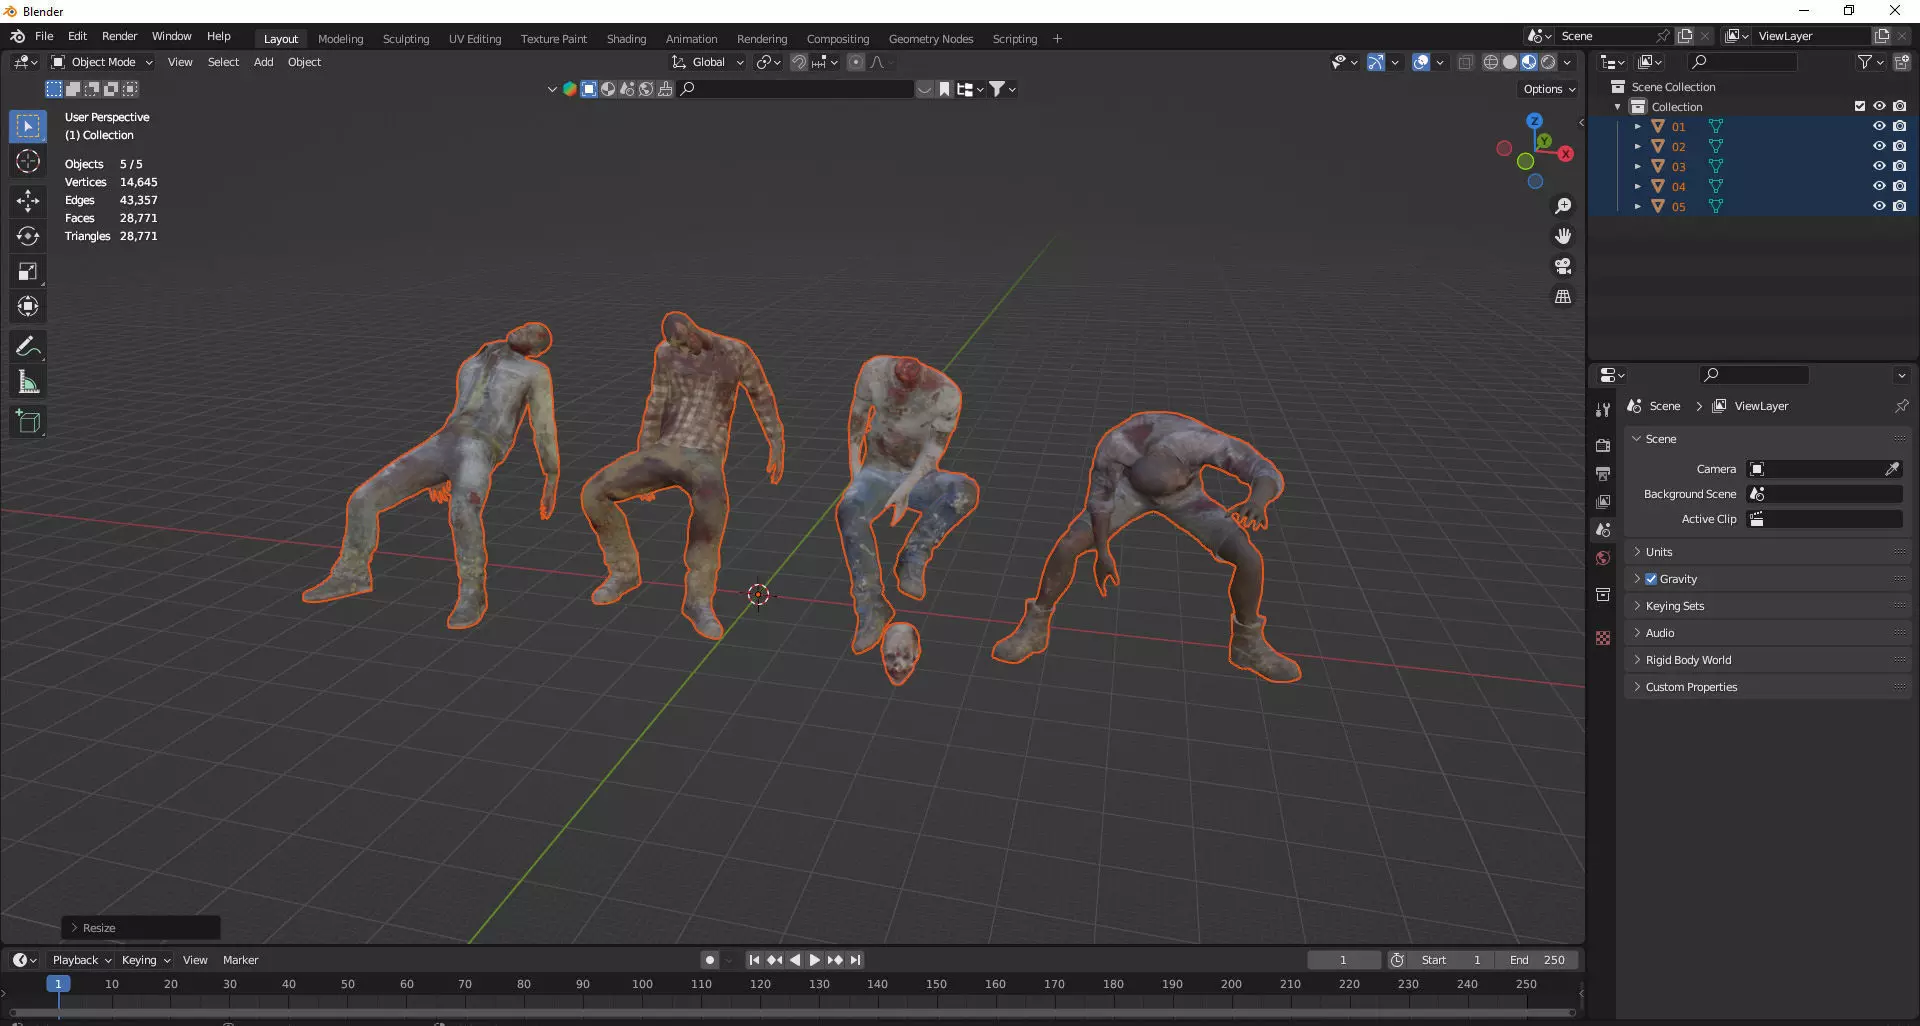Open the Output properties tab
Screen dimensions: 1920x1026
[1603, 473]
